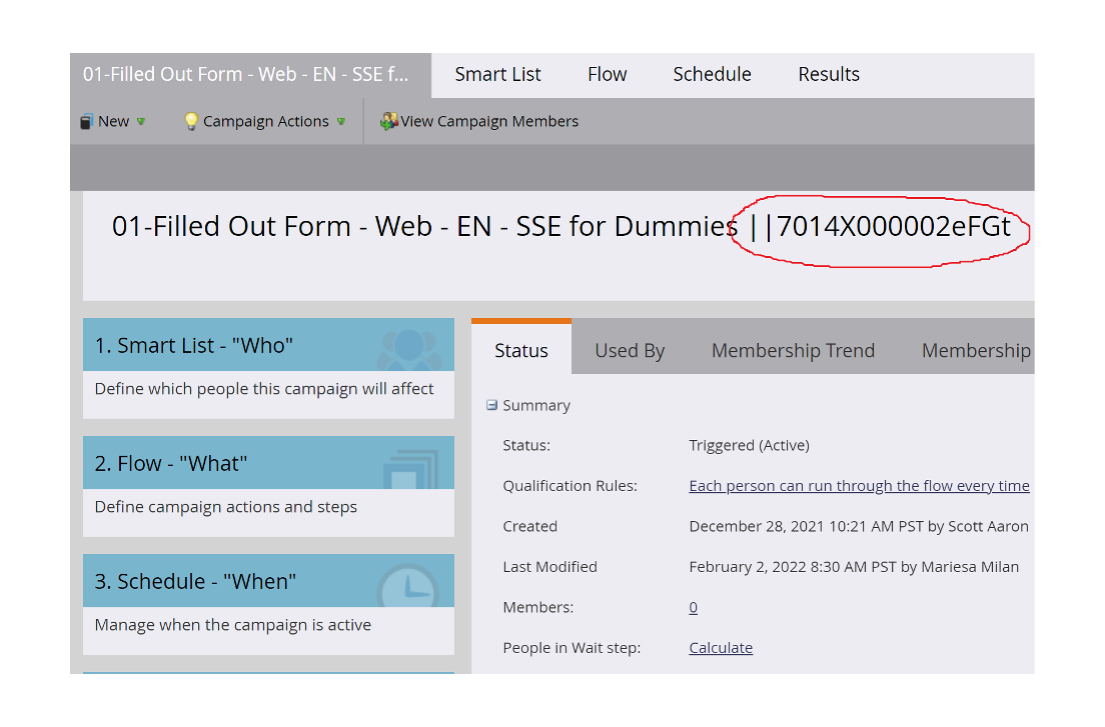Click the Triggered (Active) status value

[749, 445]
